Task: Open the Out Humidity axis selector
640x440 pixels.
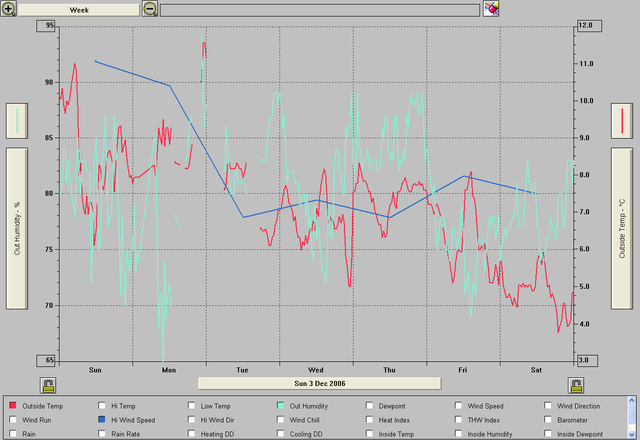Action: click(17, 228)
